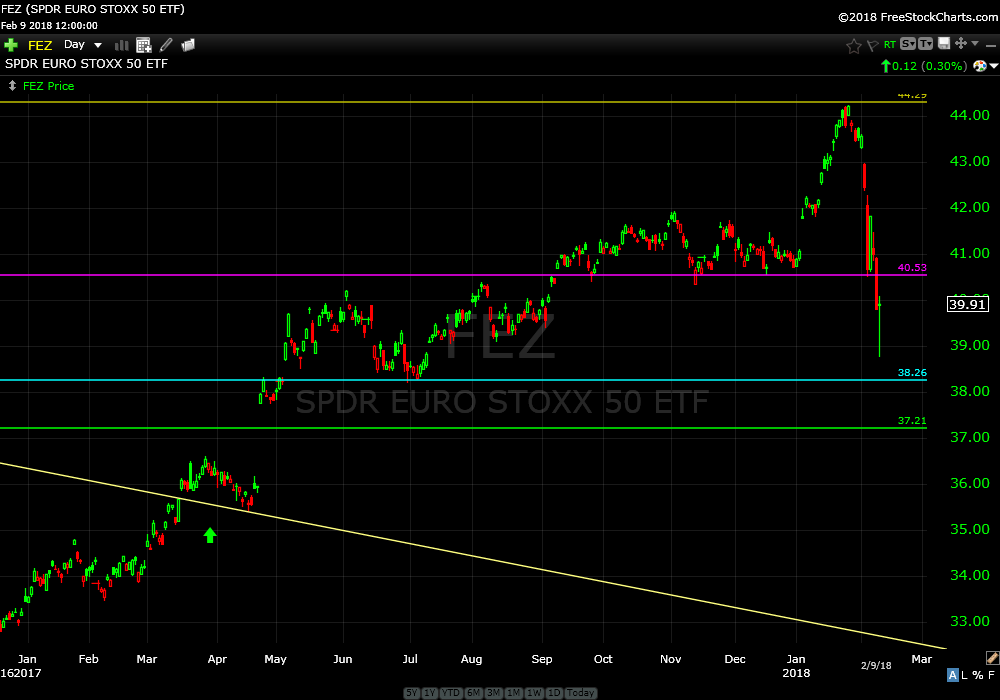Click the four-way move arrows icon

click(960, 44)
